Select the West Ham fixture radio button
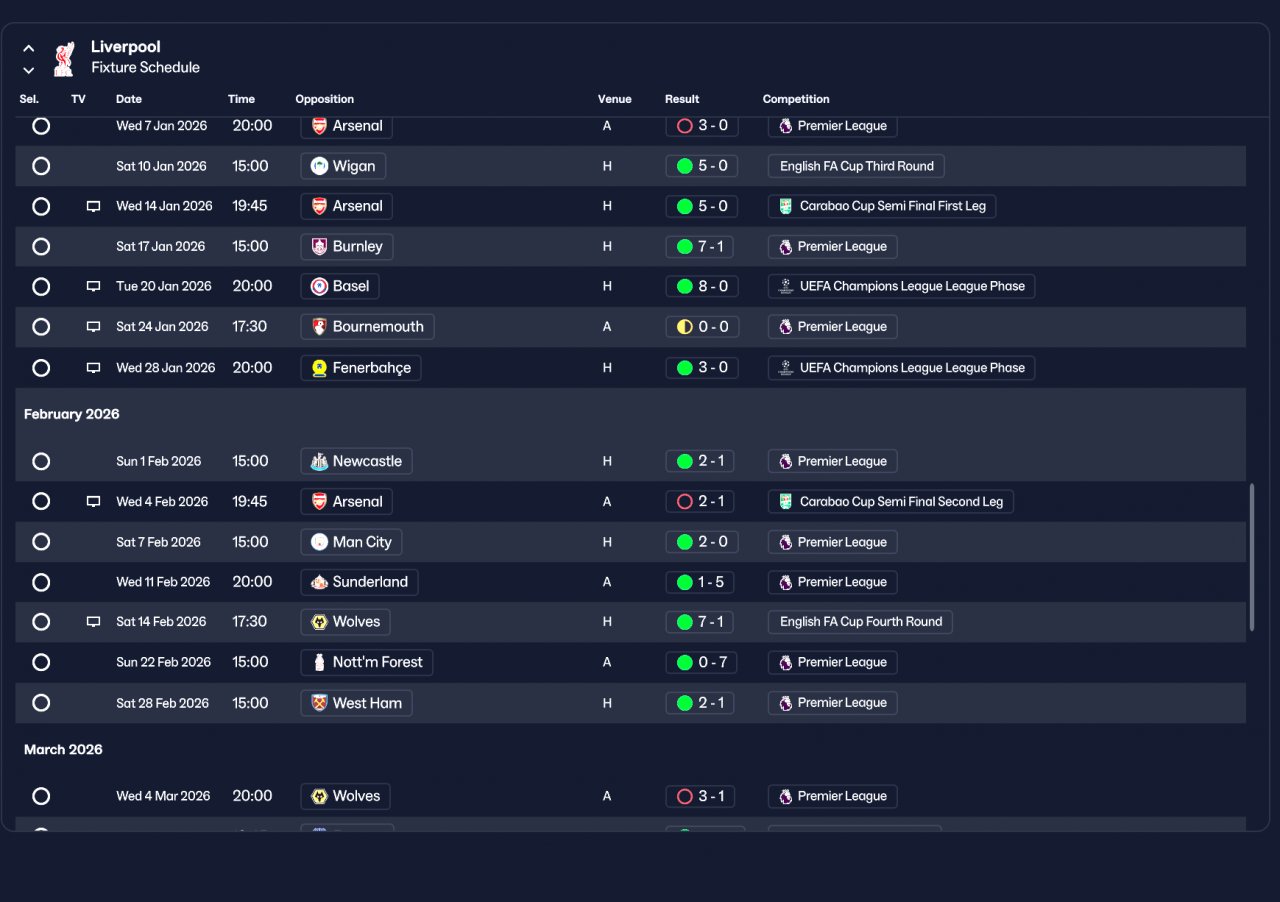Image resolution: width=1280 pixels, height=902 pixels. (x=41, y=702)
